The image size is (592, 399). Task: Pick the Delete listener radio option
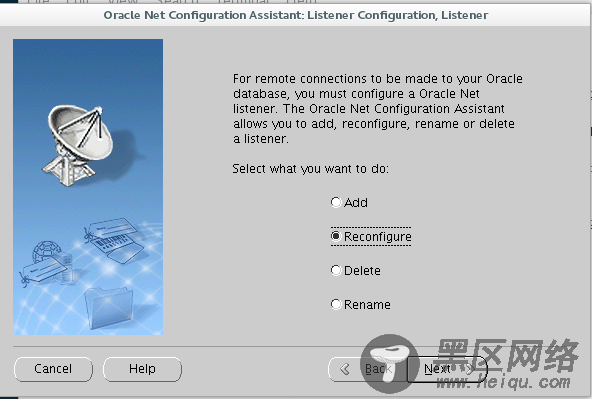356,271
